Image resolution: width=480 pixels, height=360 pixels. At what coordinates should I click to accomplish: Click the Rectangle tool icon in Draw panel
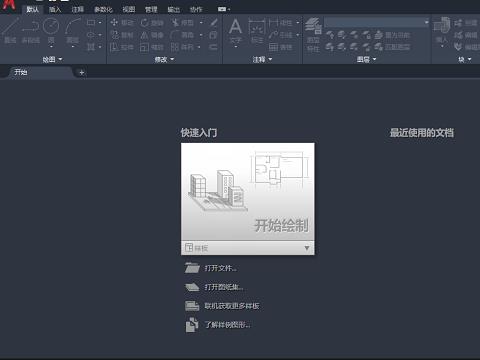[91, 23]
